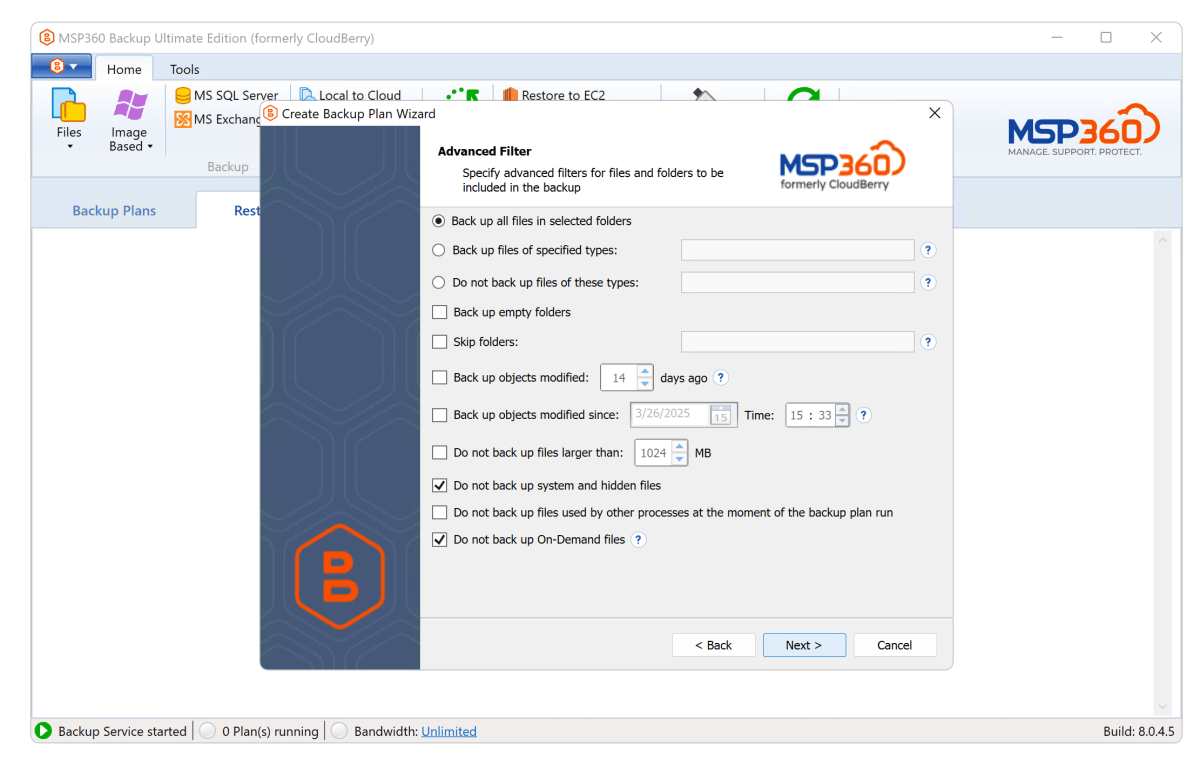
Task: Click the green dotted arrow ribbon icon
Action: 463,94
